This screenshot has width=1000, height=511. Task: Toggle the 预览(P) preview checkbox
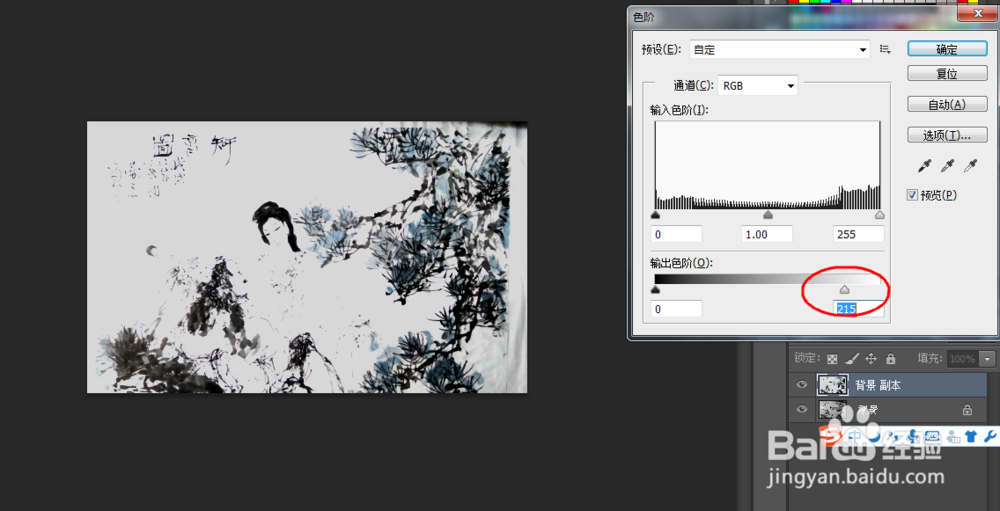912,195
